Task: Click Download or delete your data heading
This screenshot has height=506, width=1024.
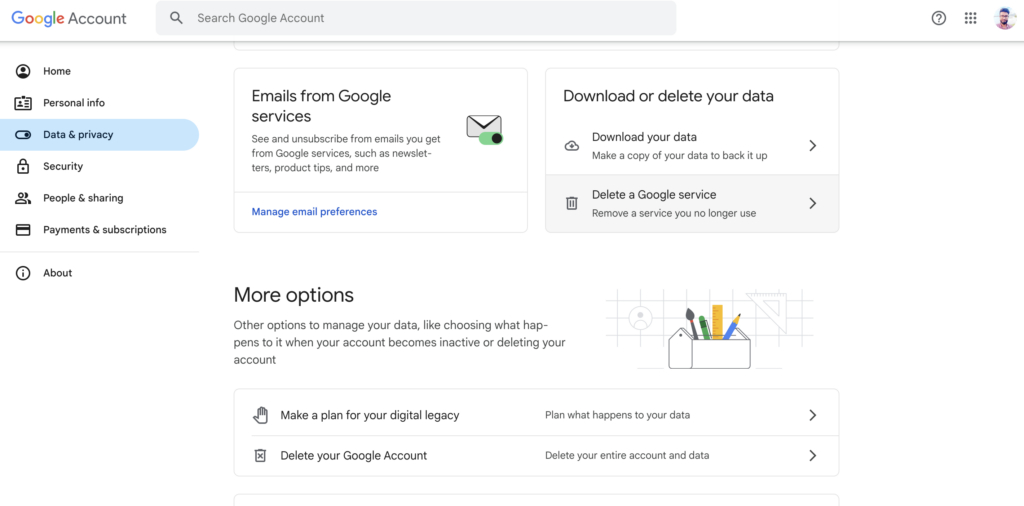Action: click(x=668, y=97)
